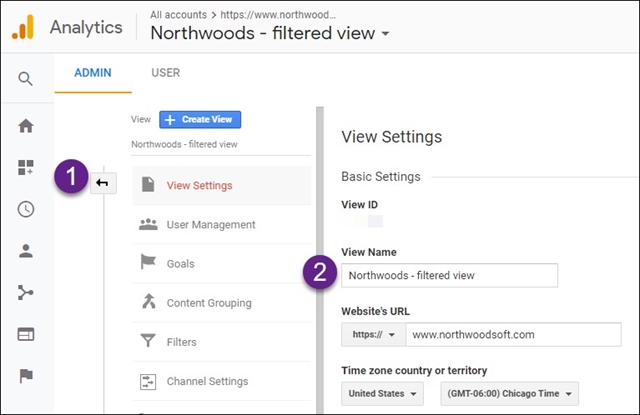The image size is (640, 415).
Task: Open Realtime reports clock icon
Action: coord(26,209)
